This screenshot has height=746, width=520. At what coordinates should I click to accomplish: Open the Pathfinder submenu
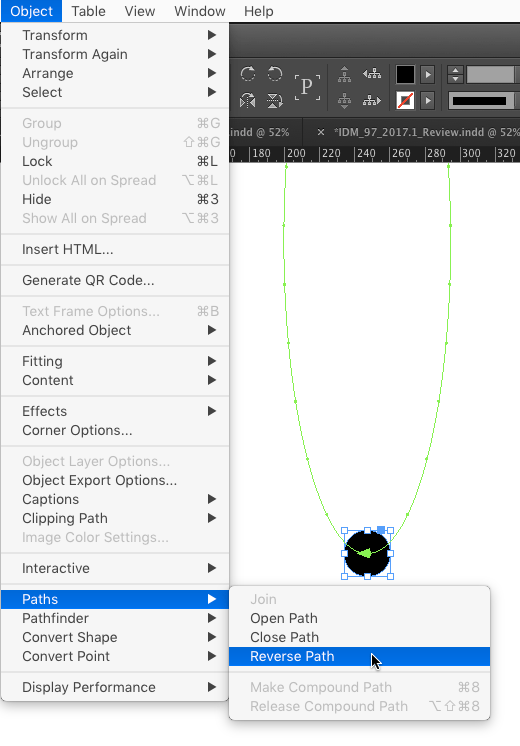tap(115, 618)
